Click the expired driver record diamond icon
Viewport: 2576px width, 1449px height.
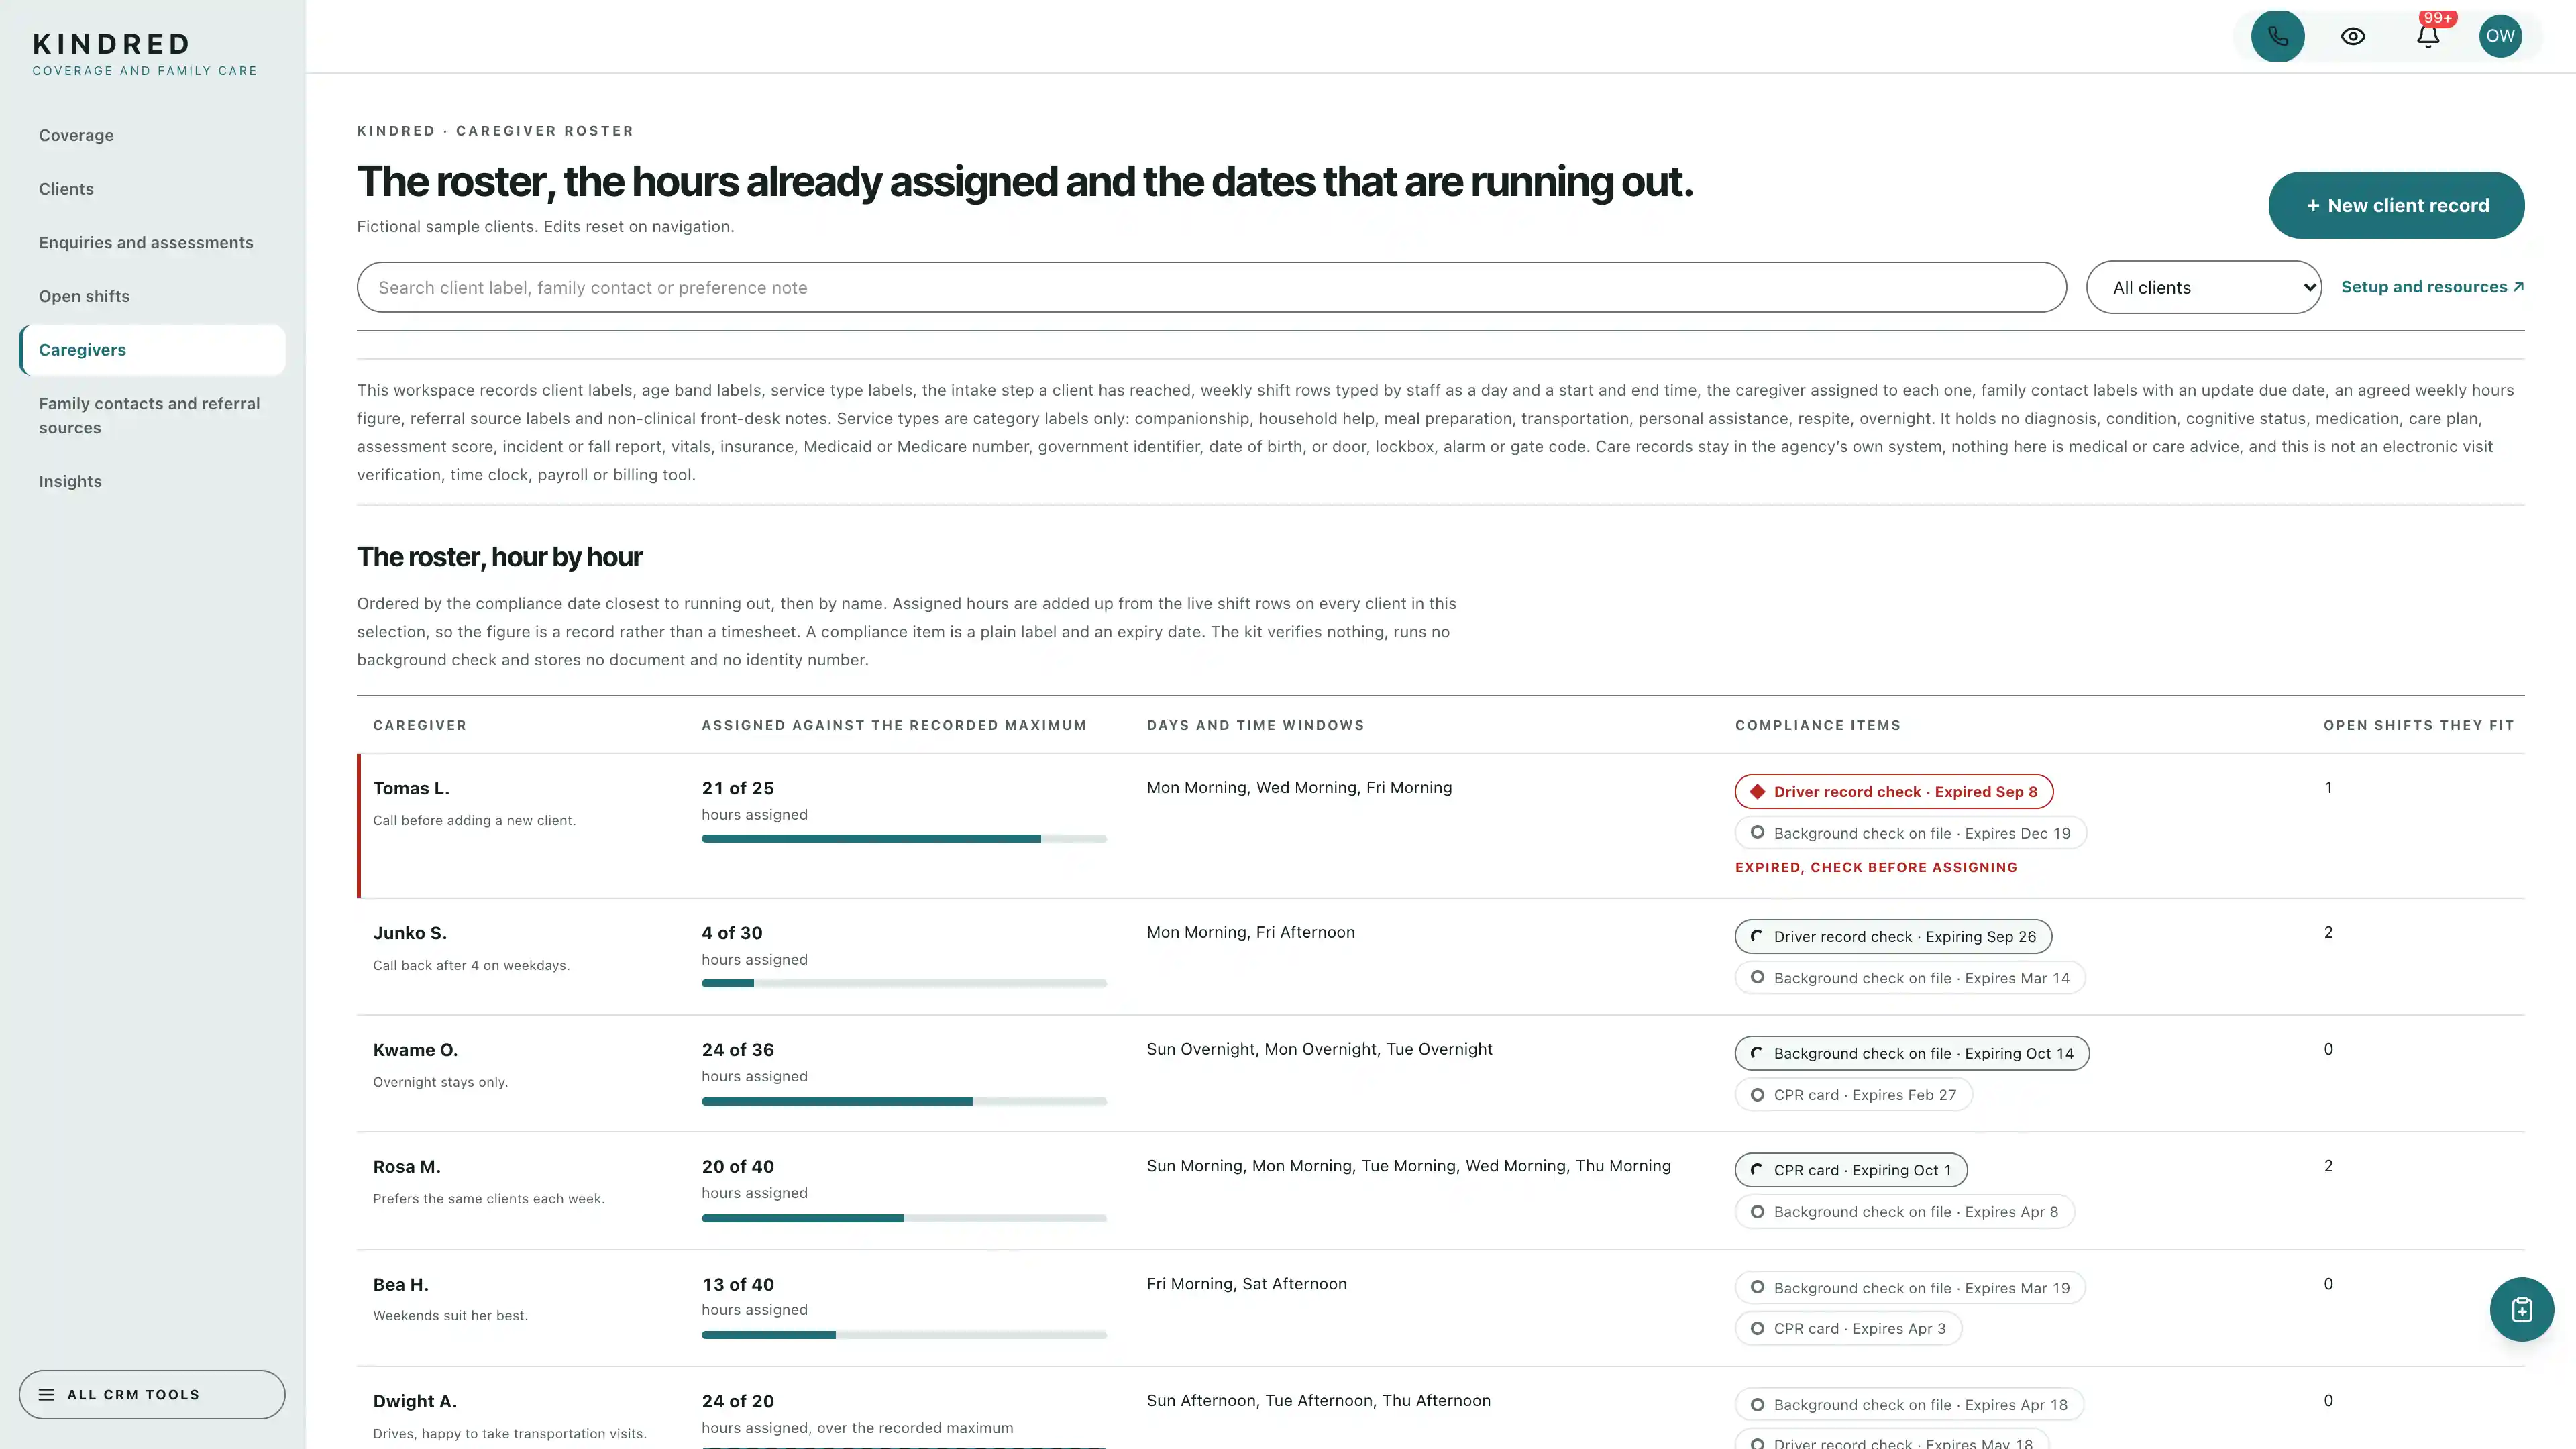pyautogui.click(x=1757, y=791)
